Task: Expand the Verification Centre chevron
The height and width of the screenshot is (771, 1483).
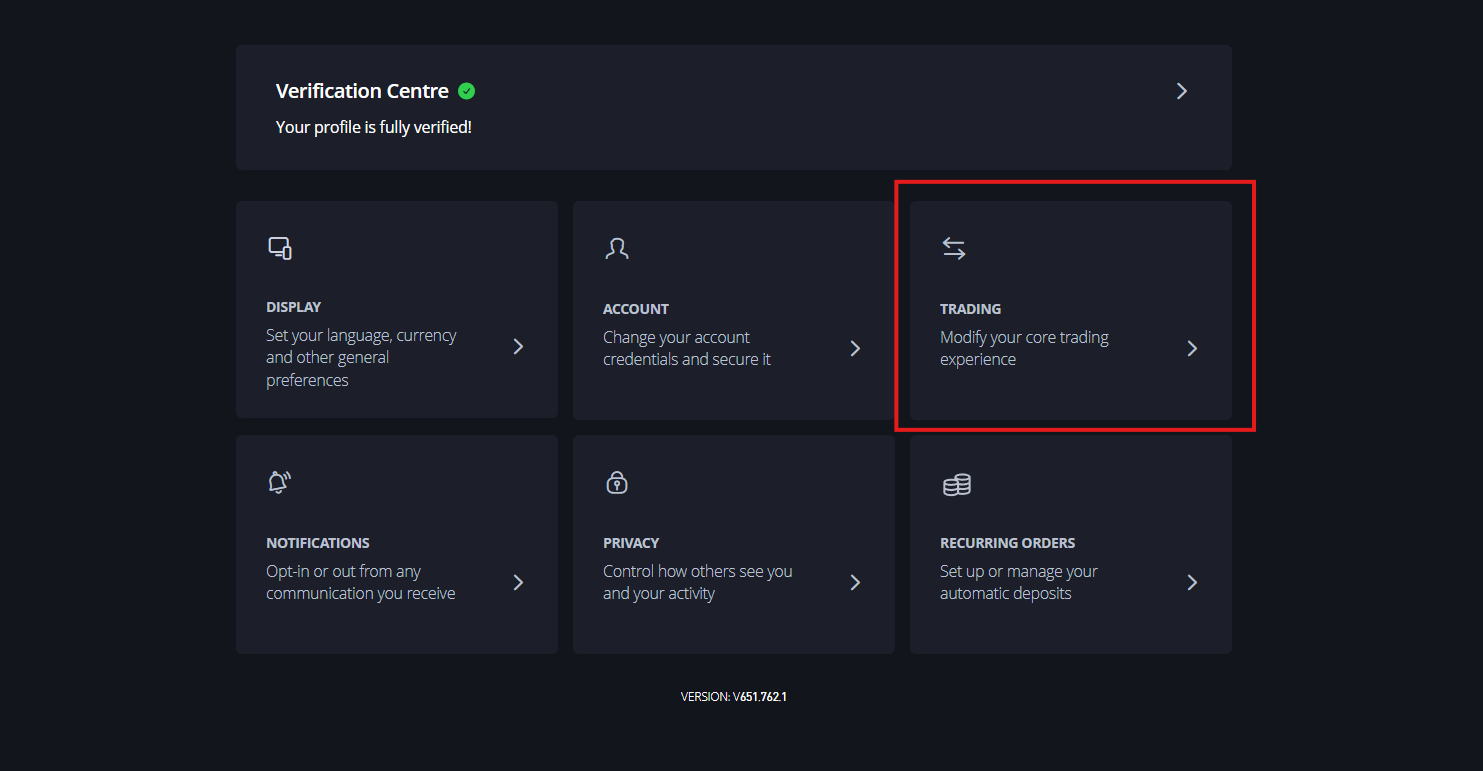Action: tap(1181, 90)
